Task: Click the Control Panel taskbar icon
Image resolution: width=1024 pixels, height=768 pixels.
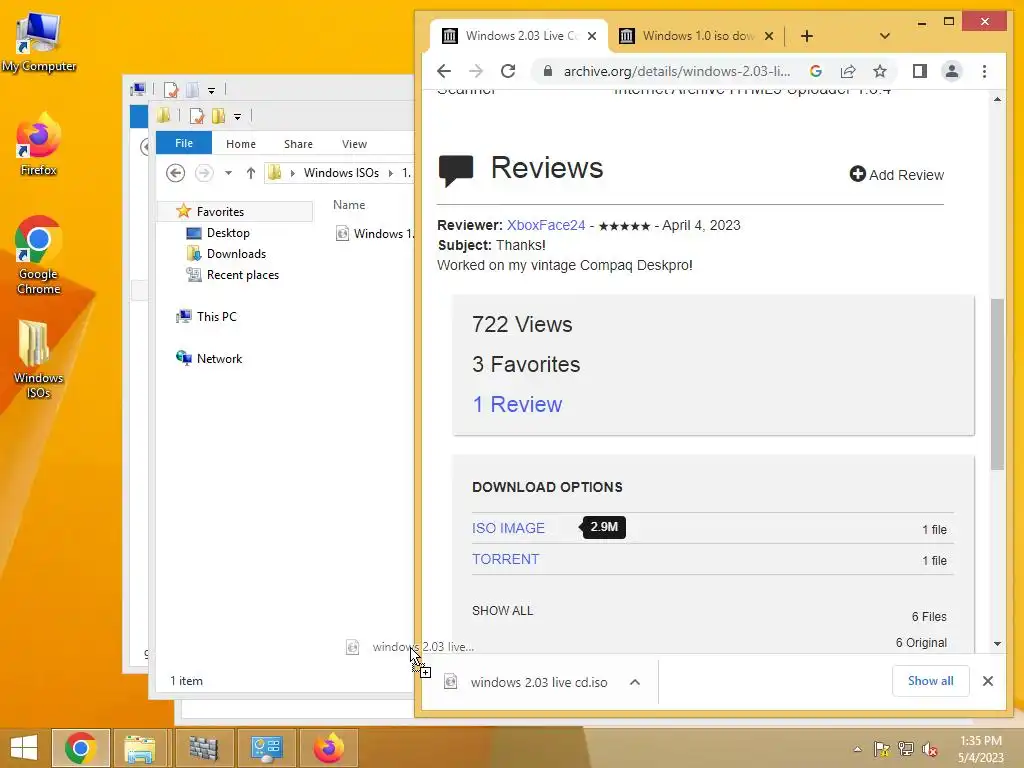Action: tap(265, 748)
